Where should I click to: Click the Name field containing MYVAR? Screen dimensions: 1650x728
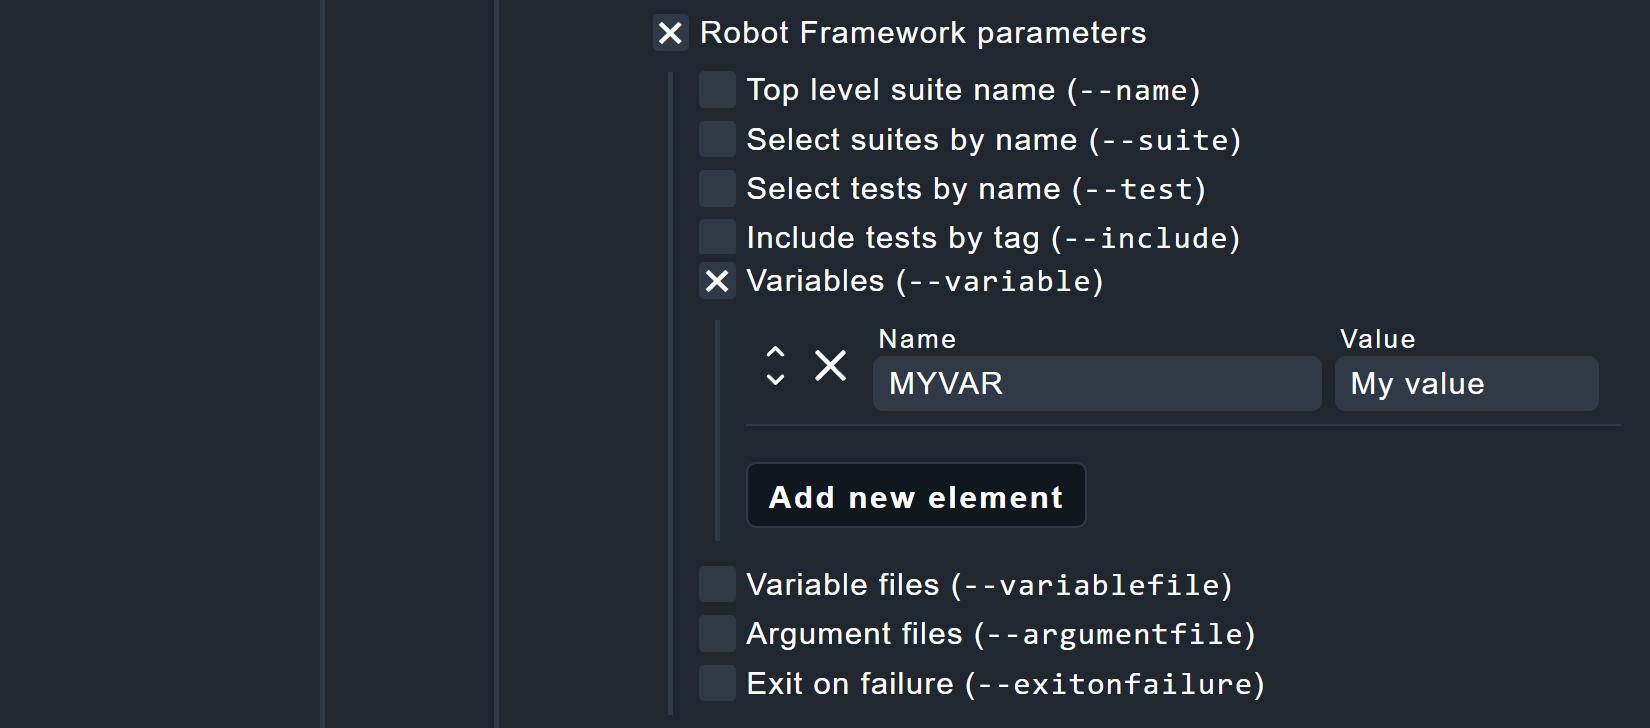tap(1097, 384)
